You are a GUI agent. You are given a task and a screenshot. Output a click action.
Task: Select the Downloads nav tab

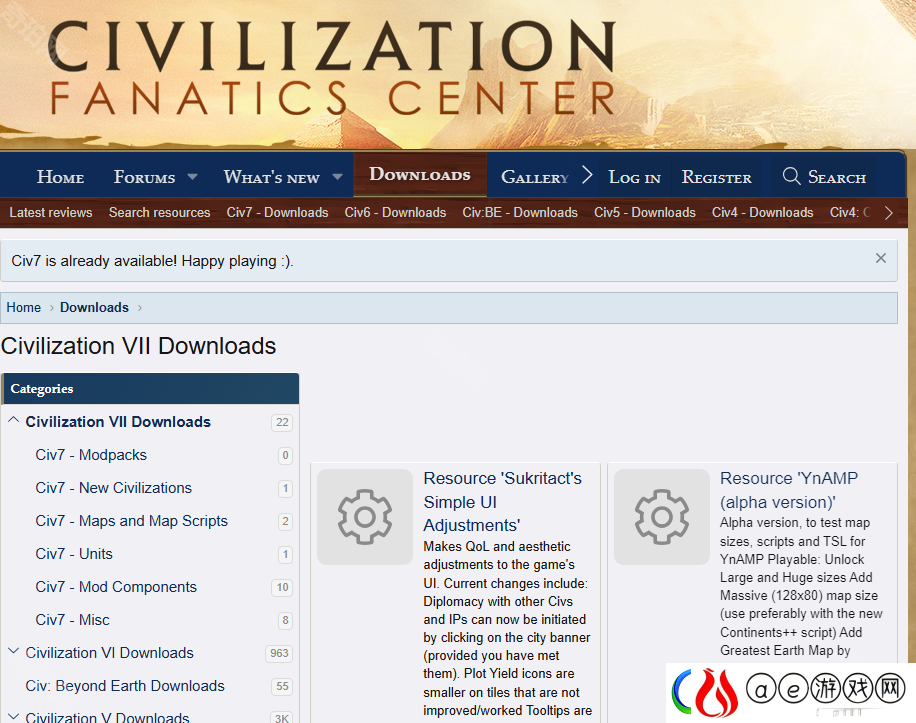(x=420, y=175)
